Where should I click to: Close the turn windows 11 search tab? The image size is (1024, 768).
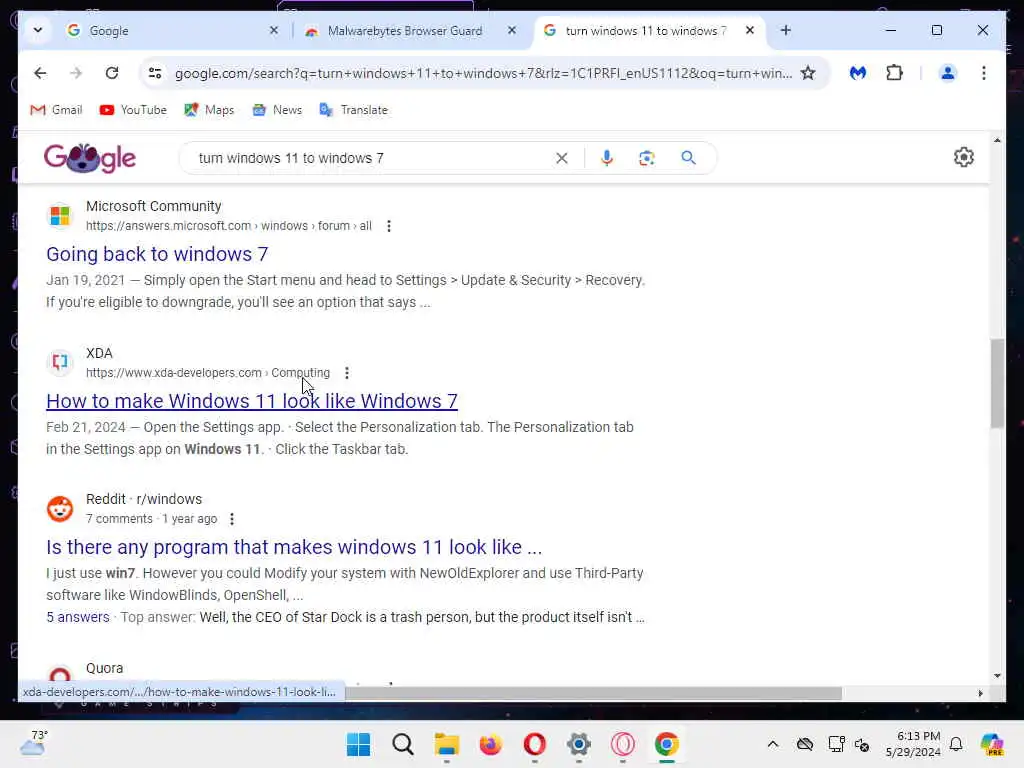coord(750,30)
